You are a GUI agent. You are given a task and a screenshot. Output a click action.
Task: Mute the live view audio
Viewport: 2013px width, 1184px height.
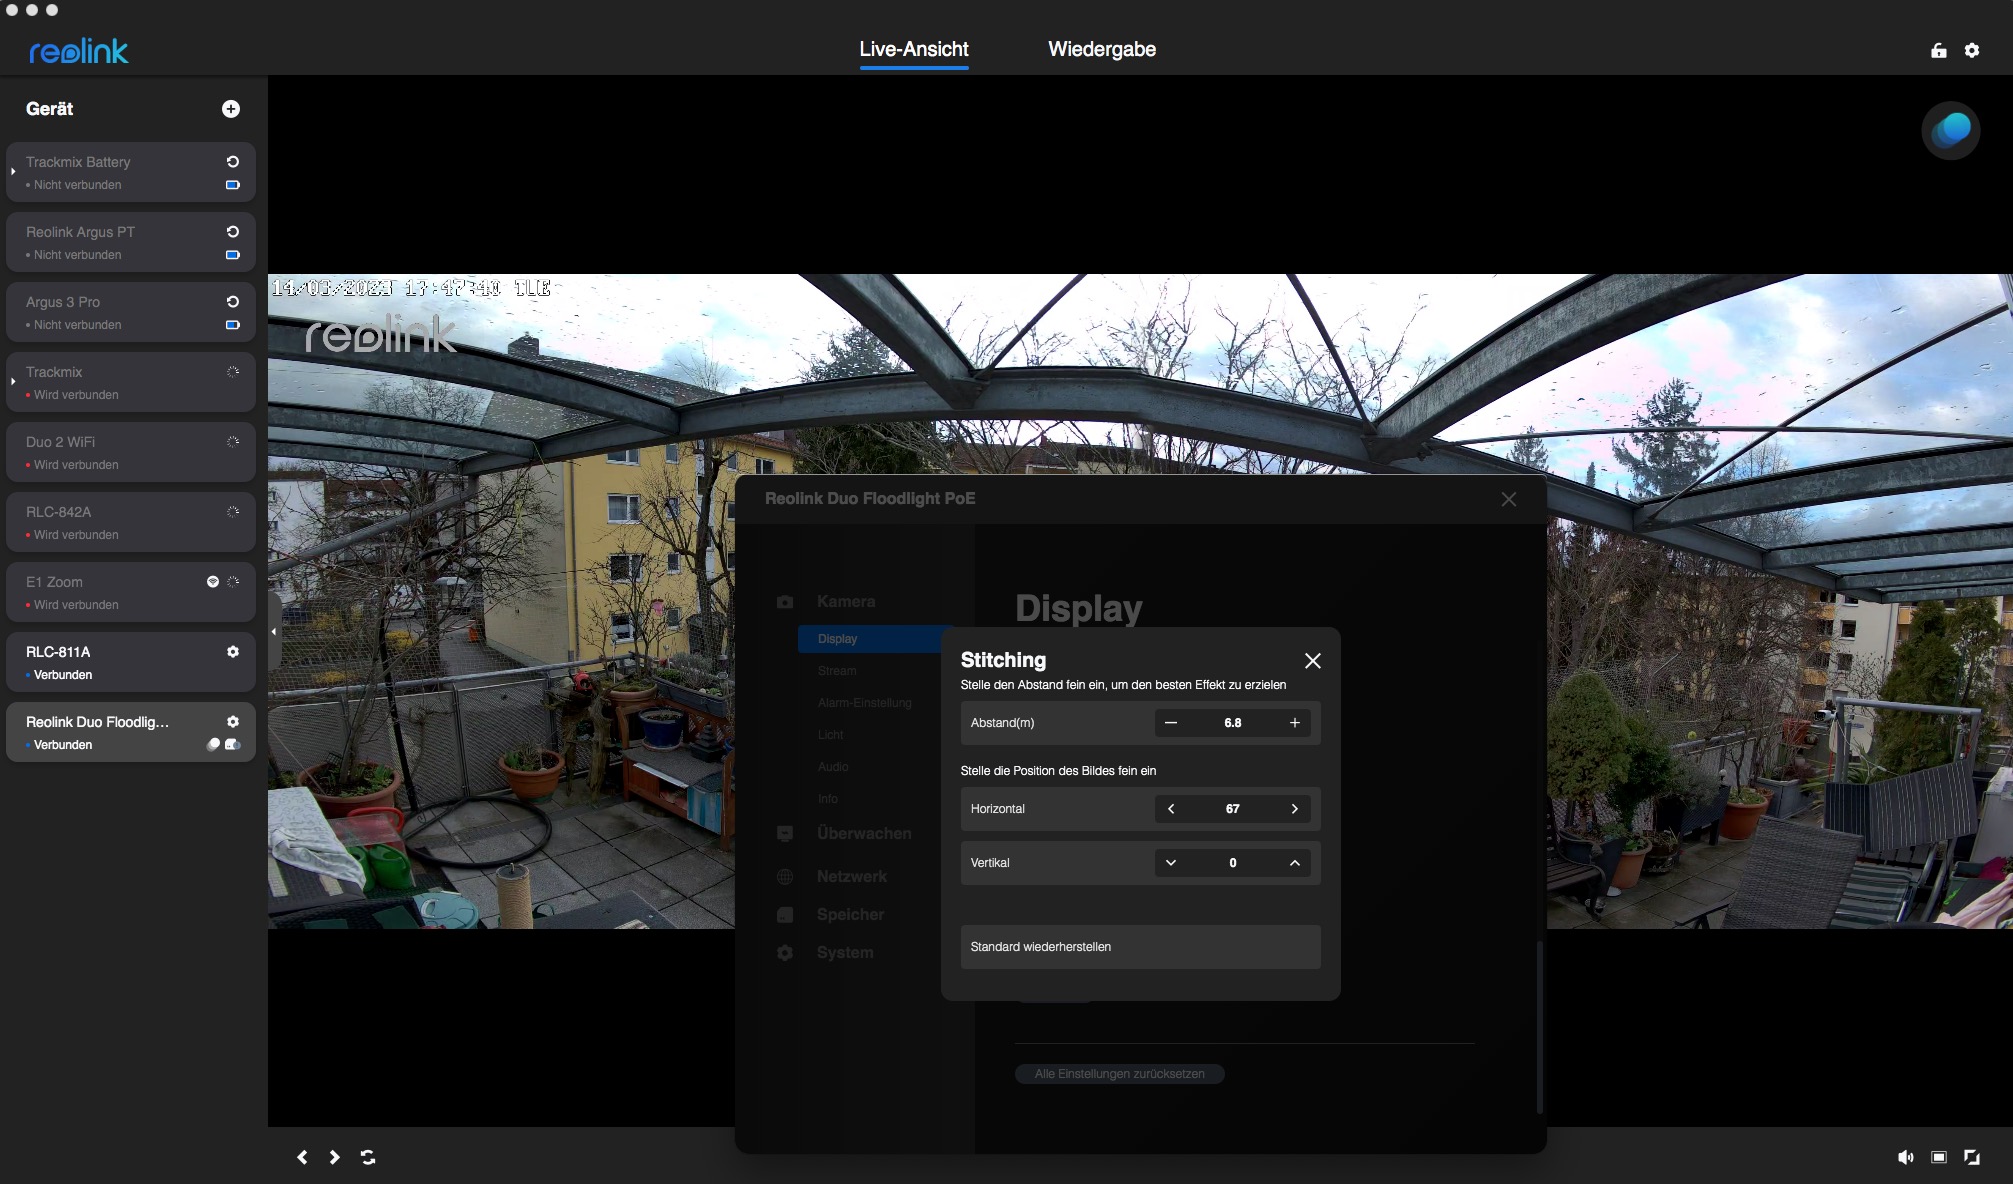[1905, 1157]
